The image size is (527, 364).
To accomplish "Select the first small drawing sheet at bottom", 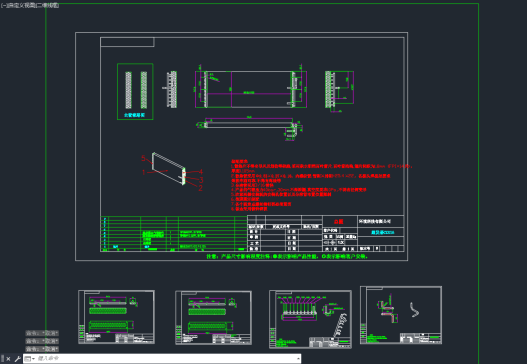I will click(x=116, y=317).
